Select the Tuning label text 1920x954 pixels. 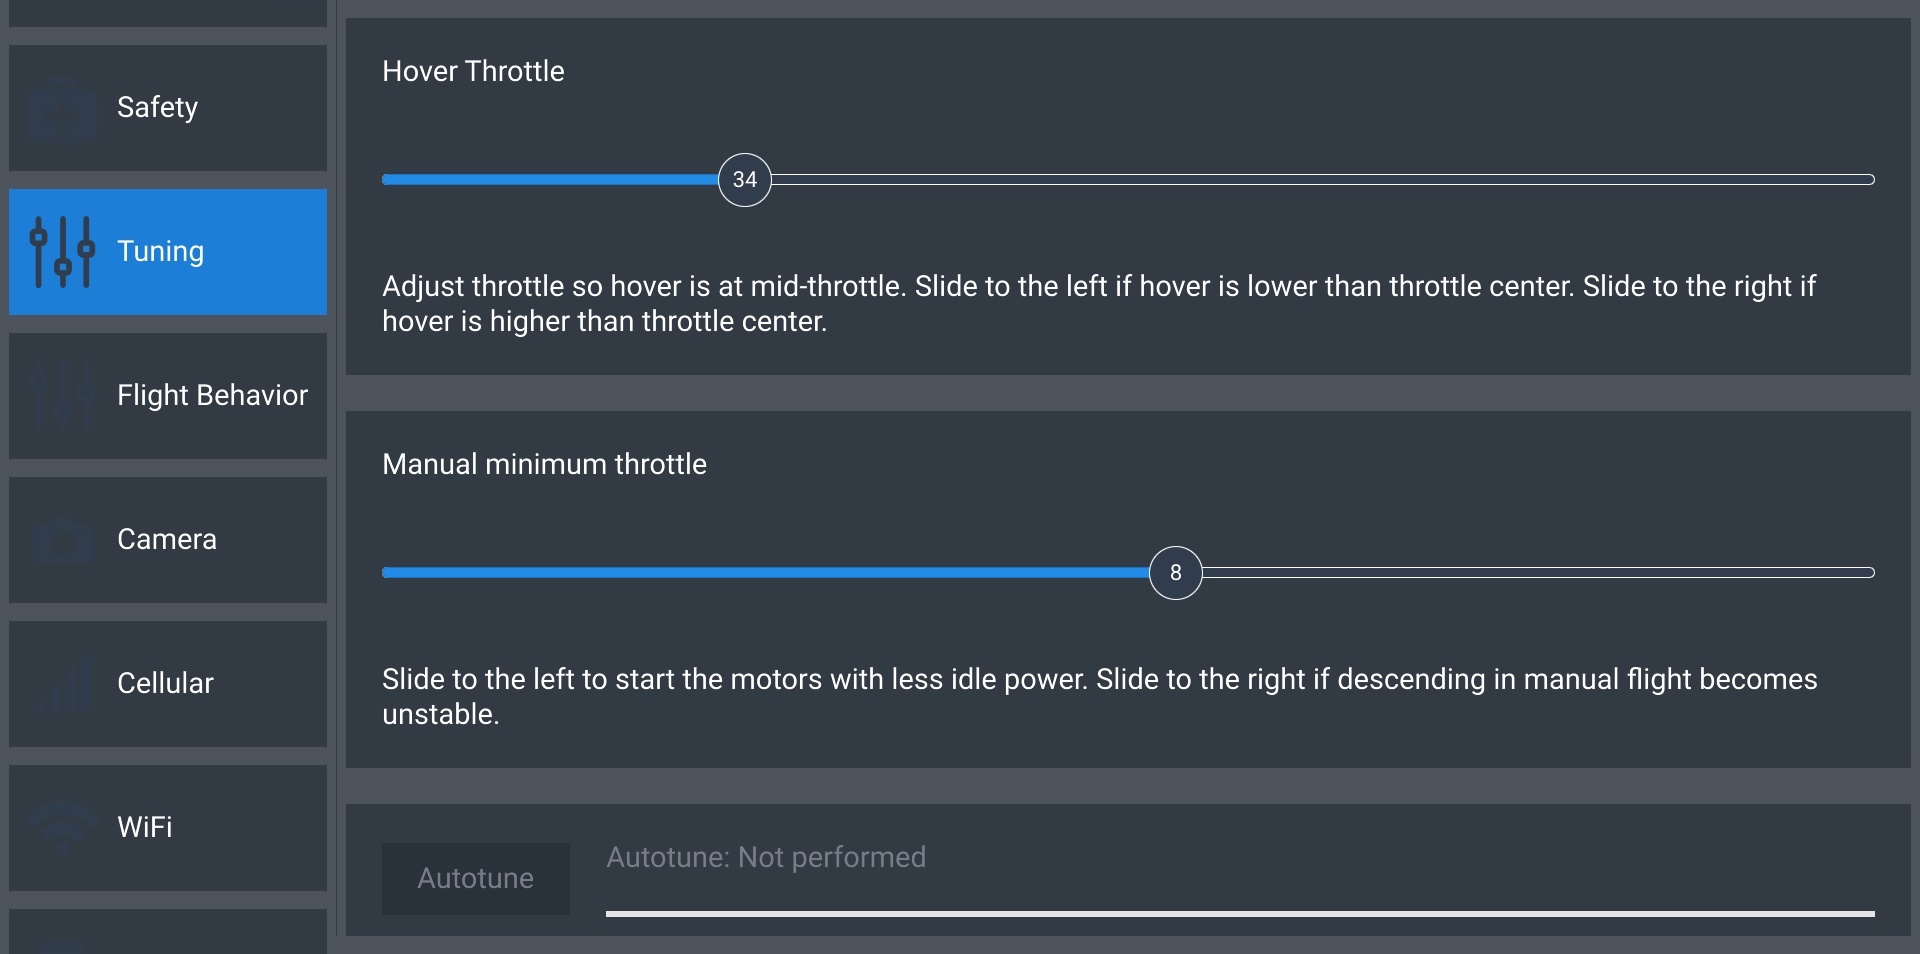160,252
